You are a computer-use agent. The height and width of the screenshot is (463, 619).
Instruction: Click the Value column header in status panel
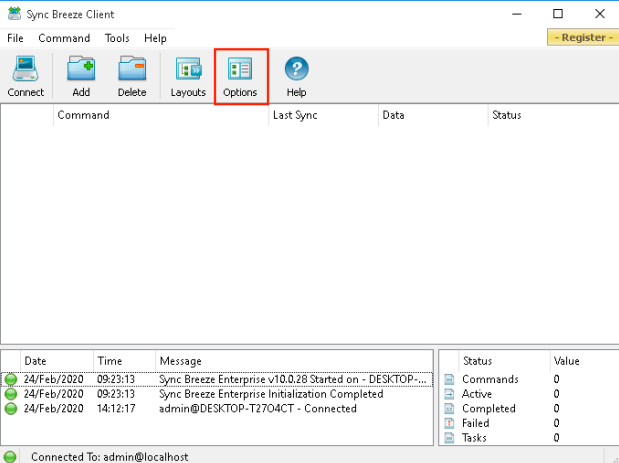(x=585, y=361)
